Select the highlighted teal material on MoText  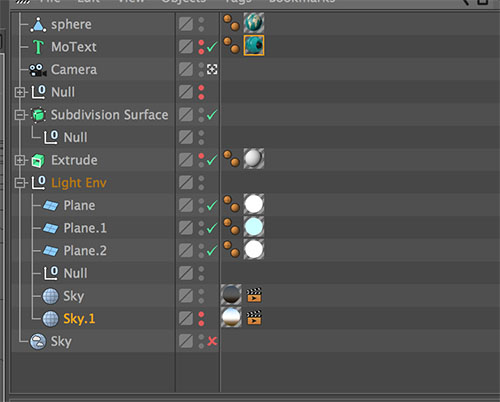tap(254, 45)
